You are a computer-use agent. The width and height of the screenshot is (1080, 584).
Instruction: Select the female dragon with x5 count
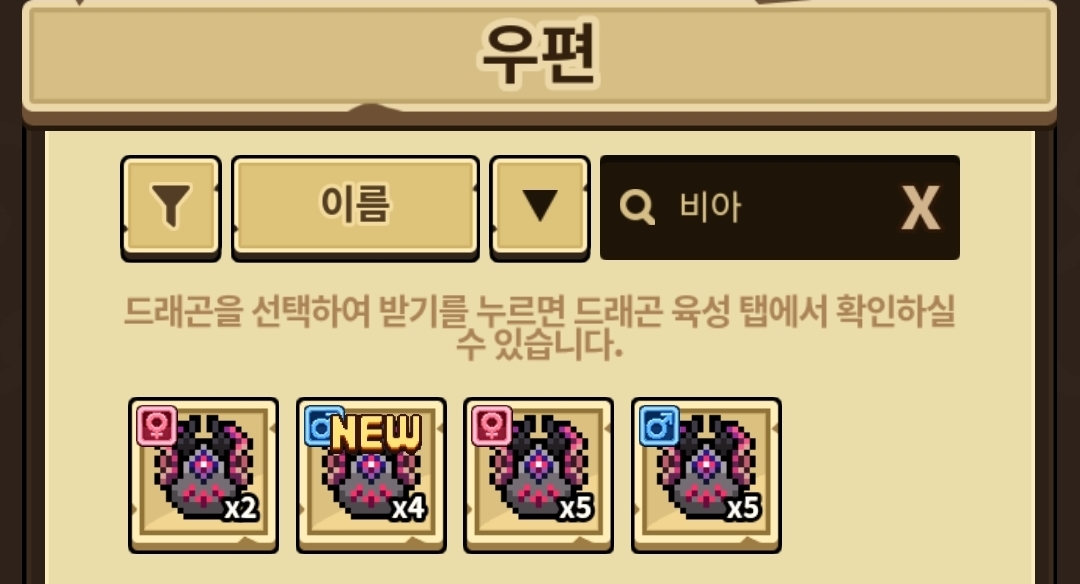coord(539,475)
